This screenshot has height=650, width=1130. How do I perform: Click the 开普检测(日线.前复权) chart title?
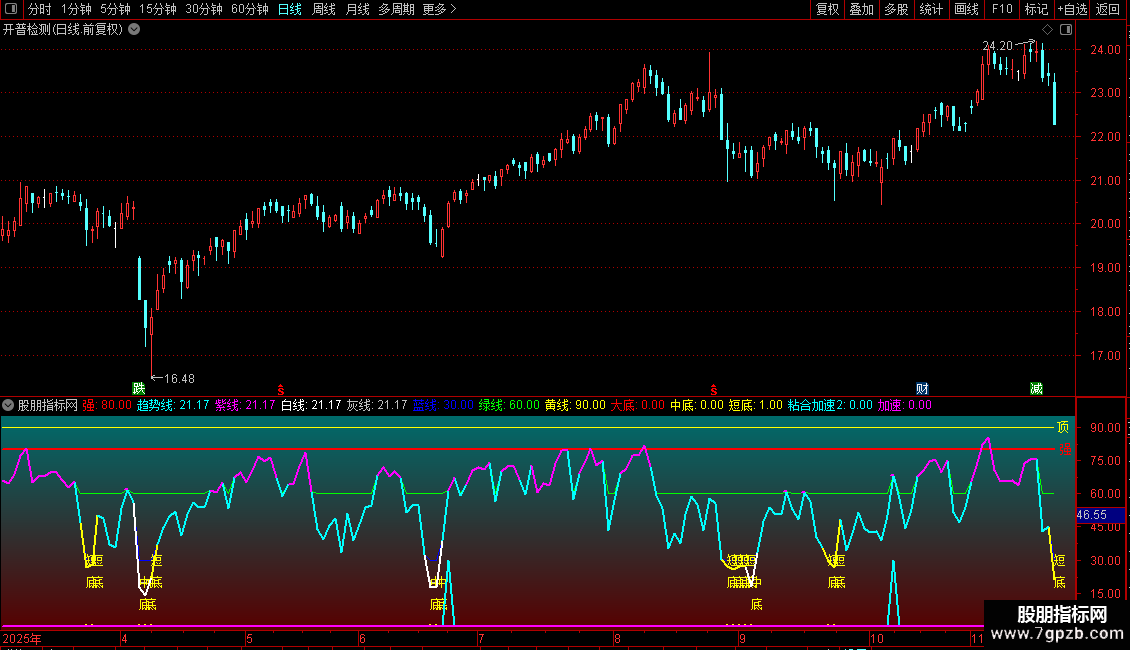63,30
